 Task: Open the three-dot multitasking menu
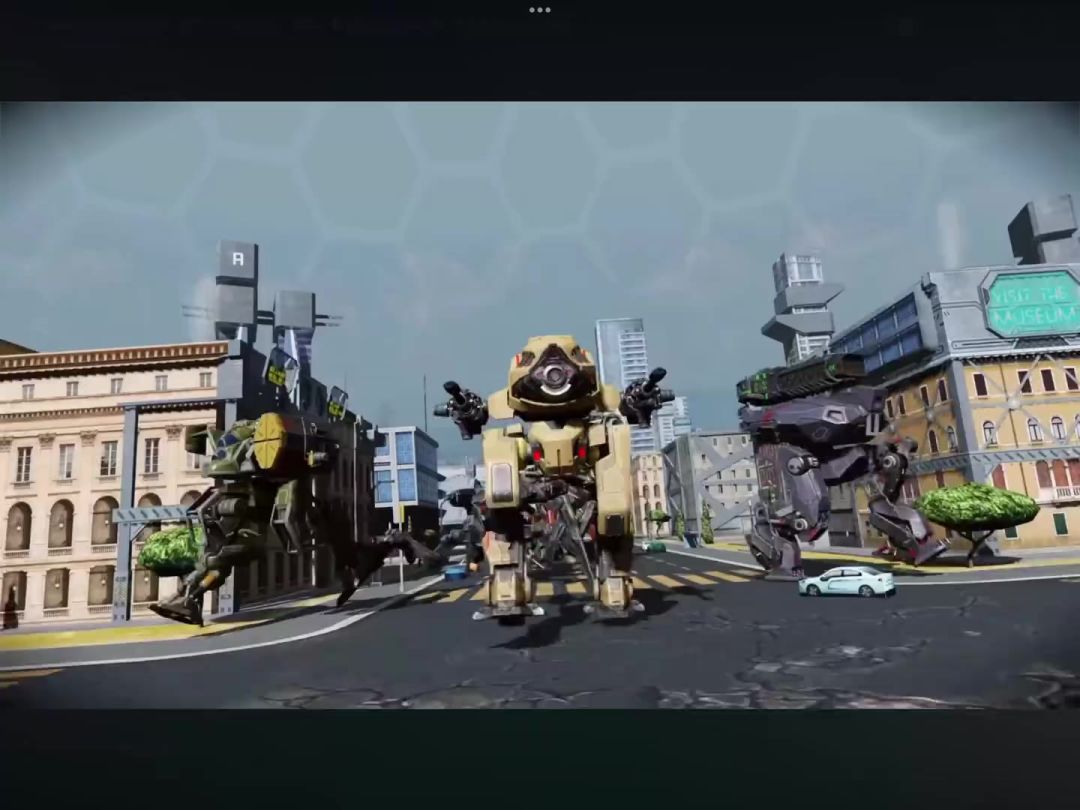tap(539, 10)
